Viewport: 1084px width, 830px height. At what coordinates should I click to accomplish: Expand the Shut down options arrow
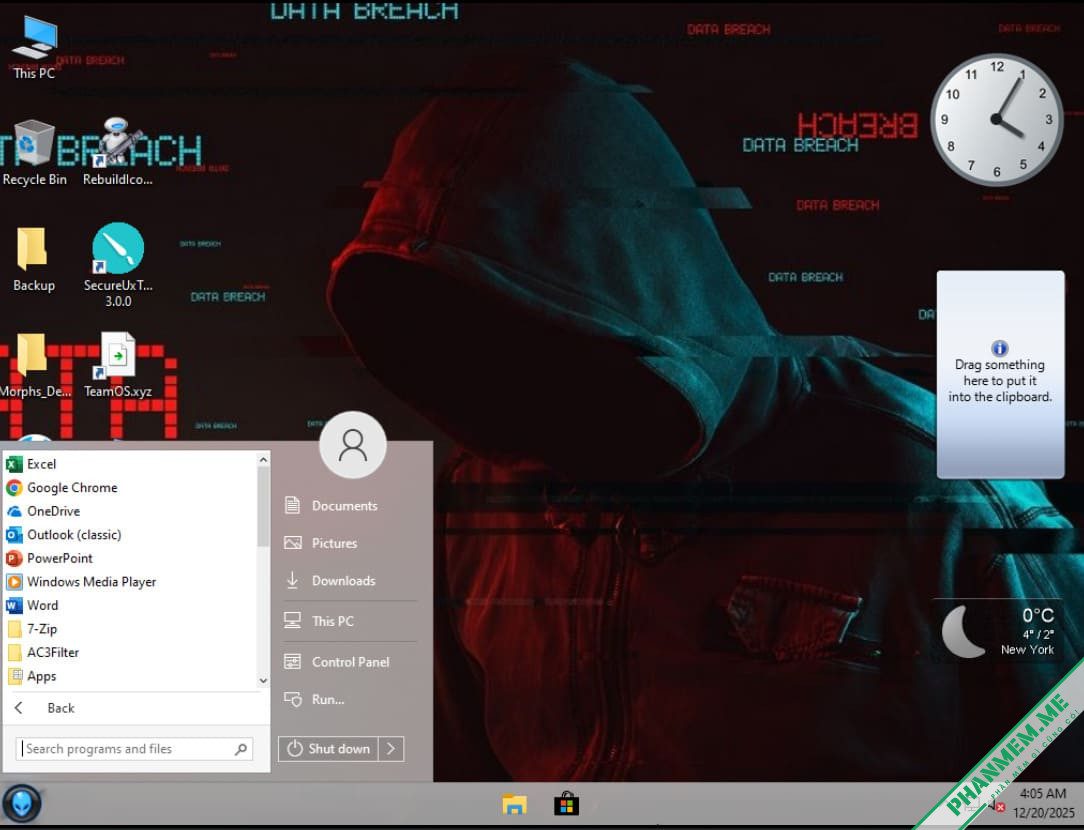pos(391,748)
